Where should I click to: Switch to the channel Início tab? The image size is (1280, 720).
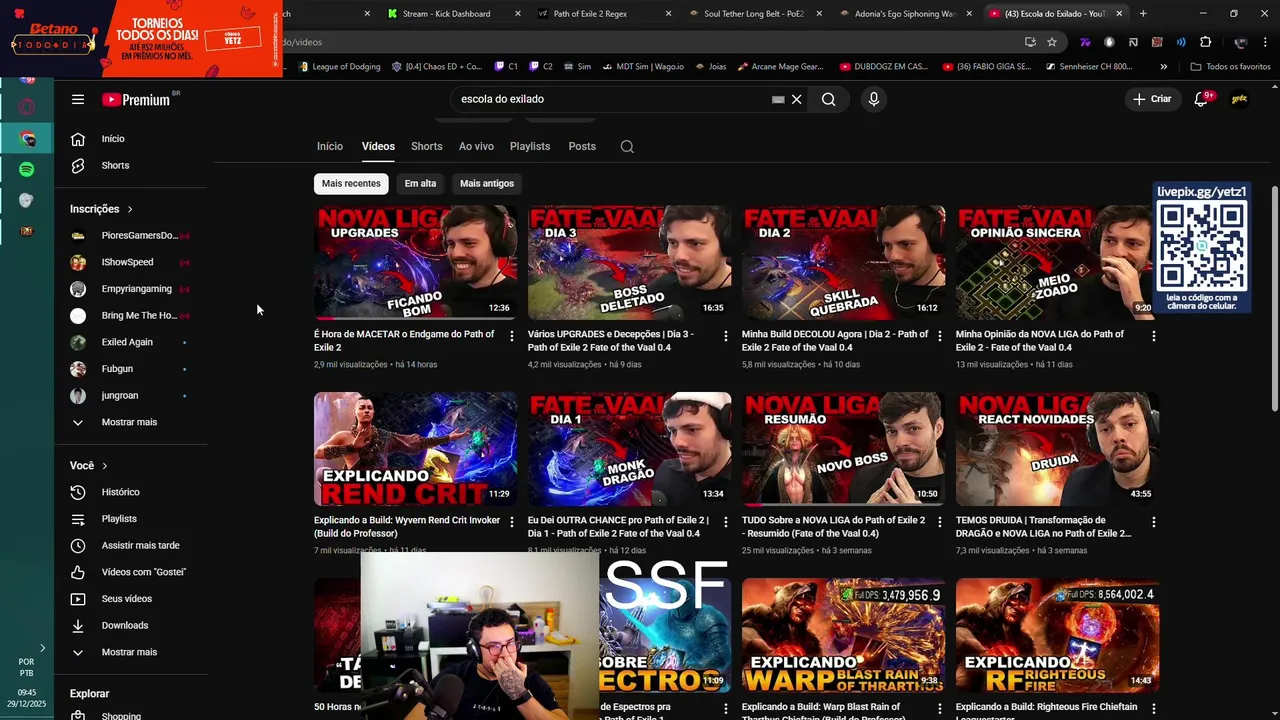pyautogui.click(x=330, y=147)
